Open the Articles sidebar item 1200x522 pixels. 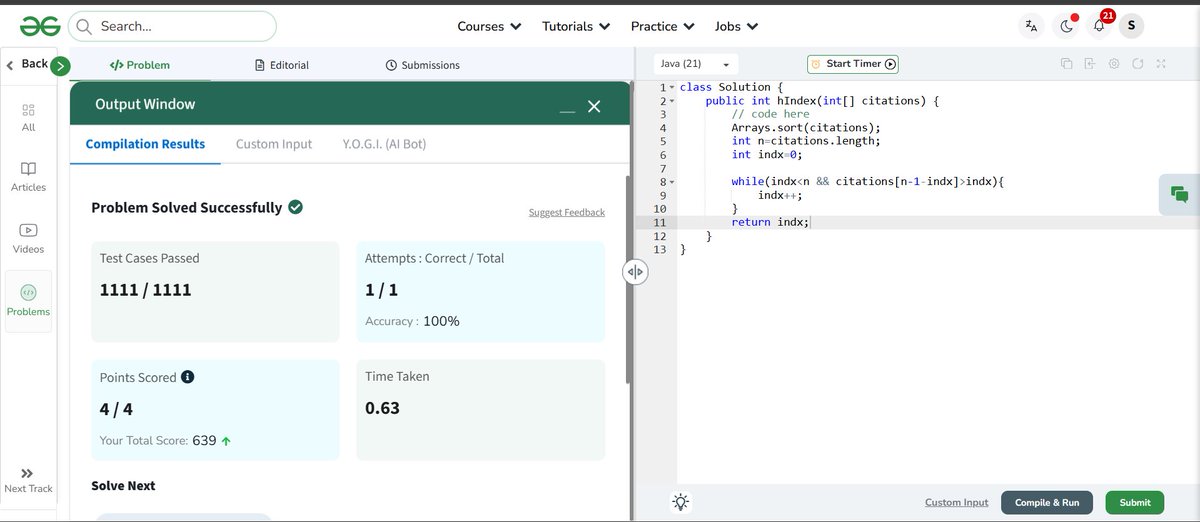pos(28,176)
